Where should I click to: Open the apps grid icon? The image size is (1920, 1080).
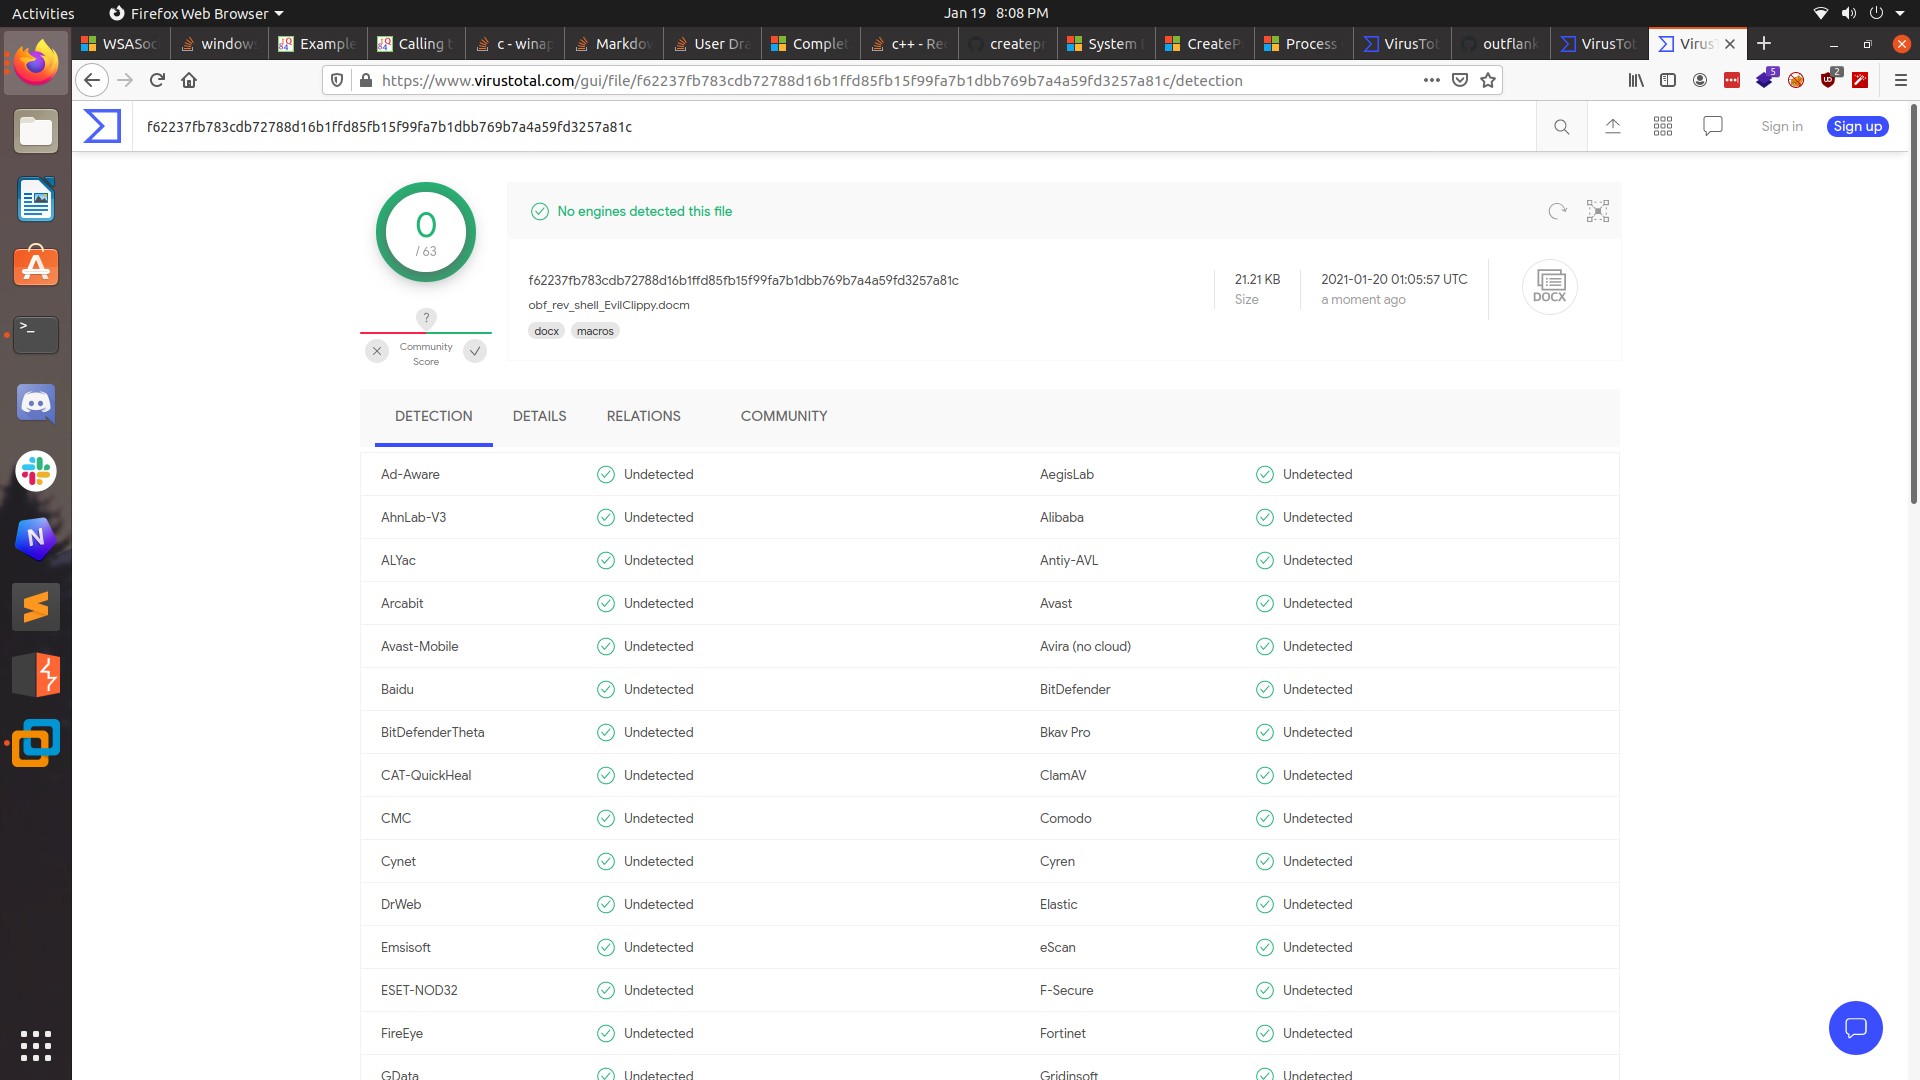[1663, 126]
